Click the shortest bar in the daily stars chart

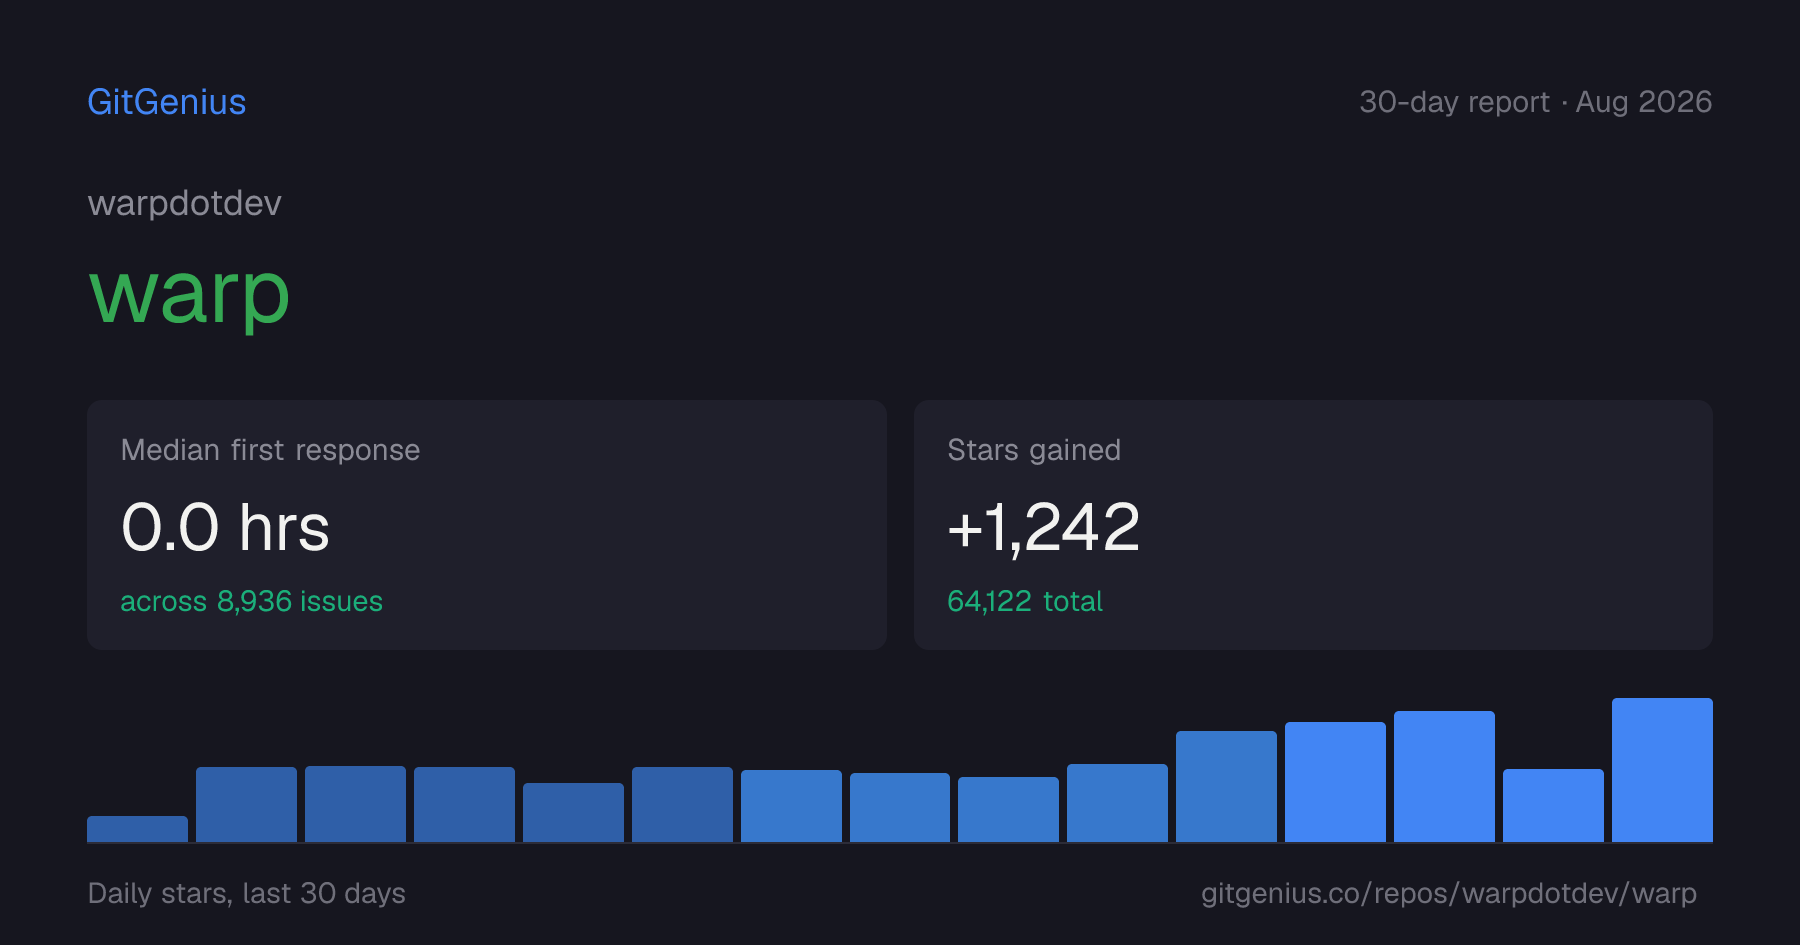pos(137,829)
